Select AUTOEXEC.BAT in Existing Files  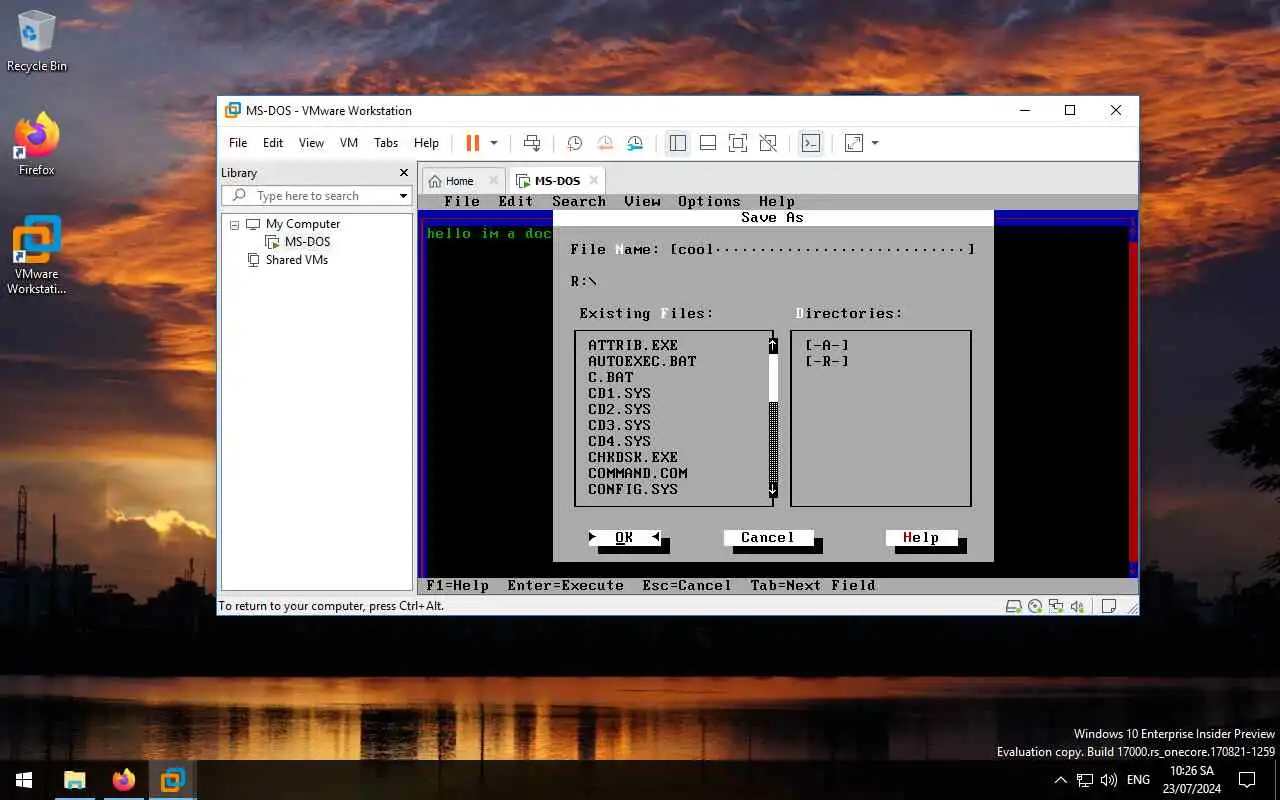click(x=642, y=361)
